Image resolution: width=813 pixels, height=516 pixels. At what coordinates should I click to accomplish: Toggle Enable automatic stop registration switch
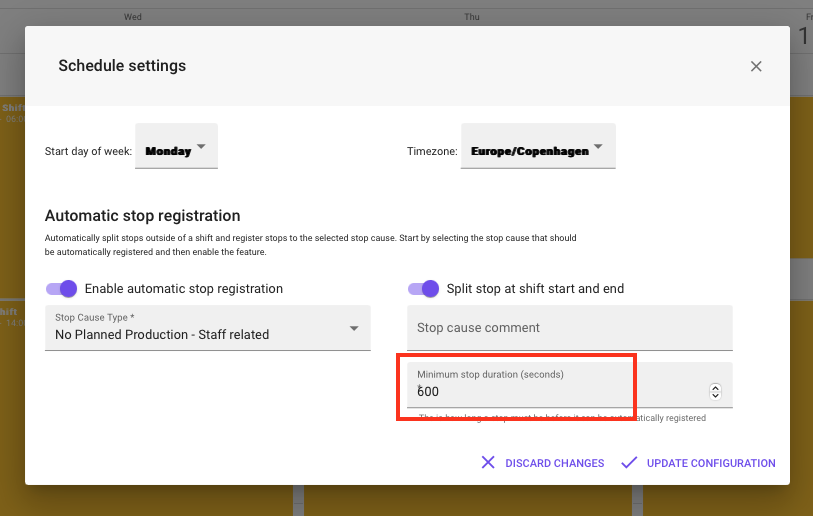[61, 288]
